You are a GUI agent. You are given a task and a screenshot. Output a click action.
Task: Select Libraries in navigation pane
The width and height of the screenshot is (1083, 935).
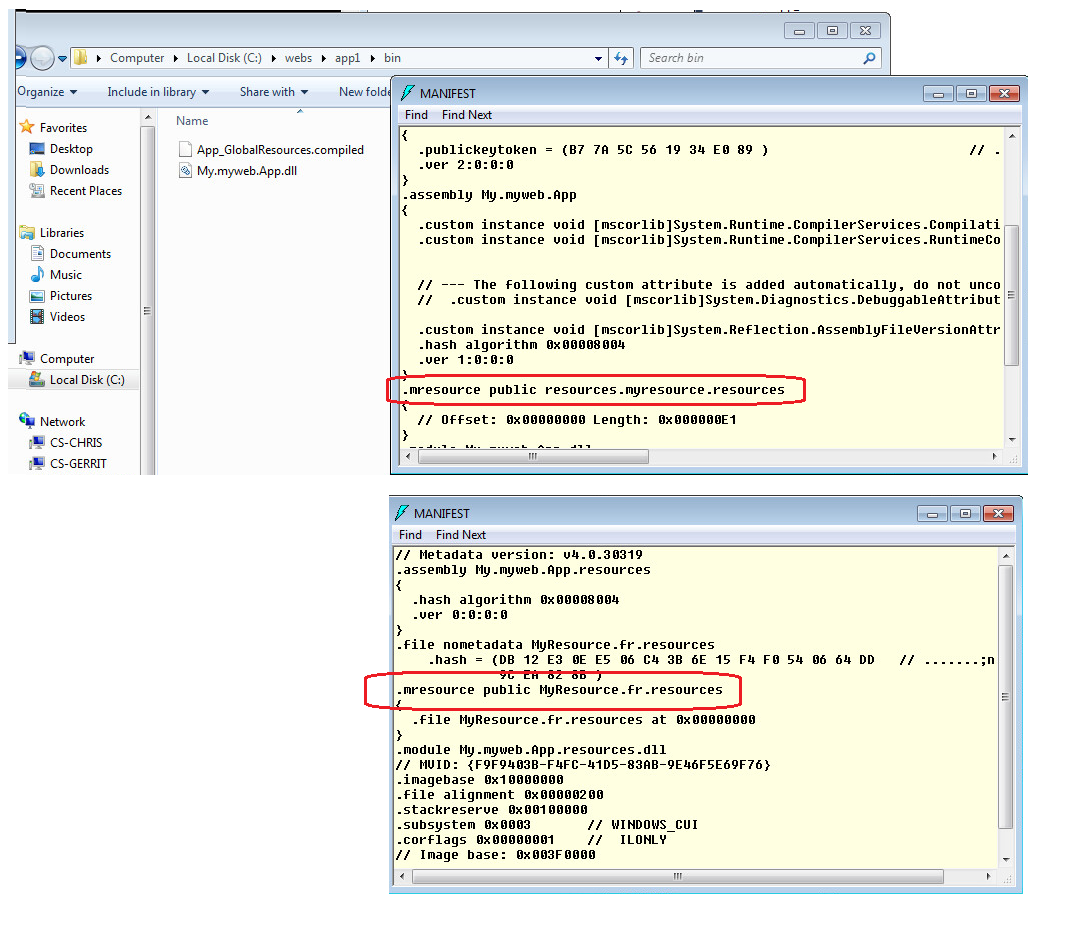pos(61,233)
